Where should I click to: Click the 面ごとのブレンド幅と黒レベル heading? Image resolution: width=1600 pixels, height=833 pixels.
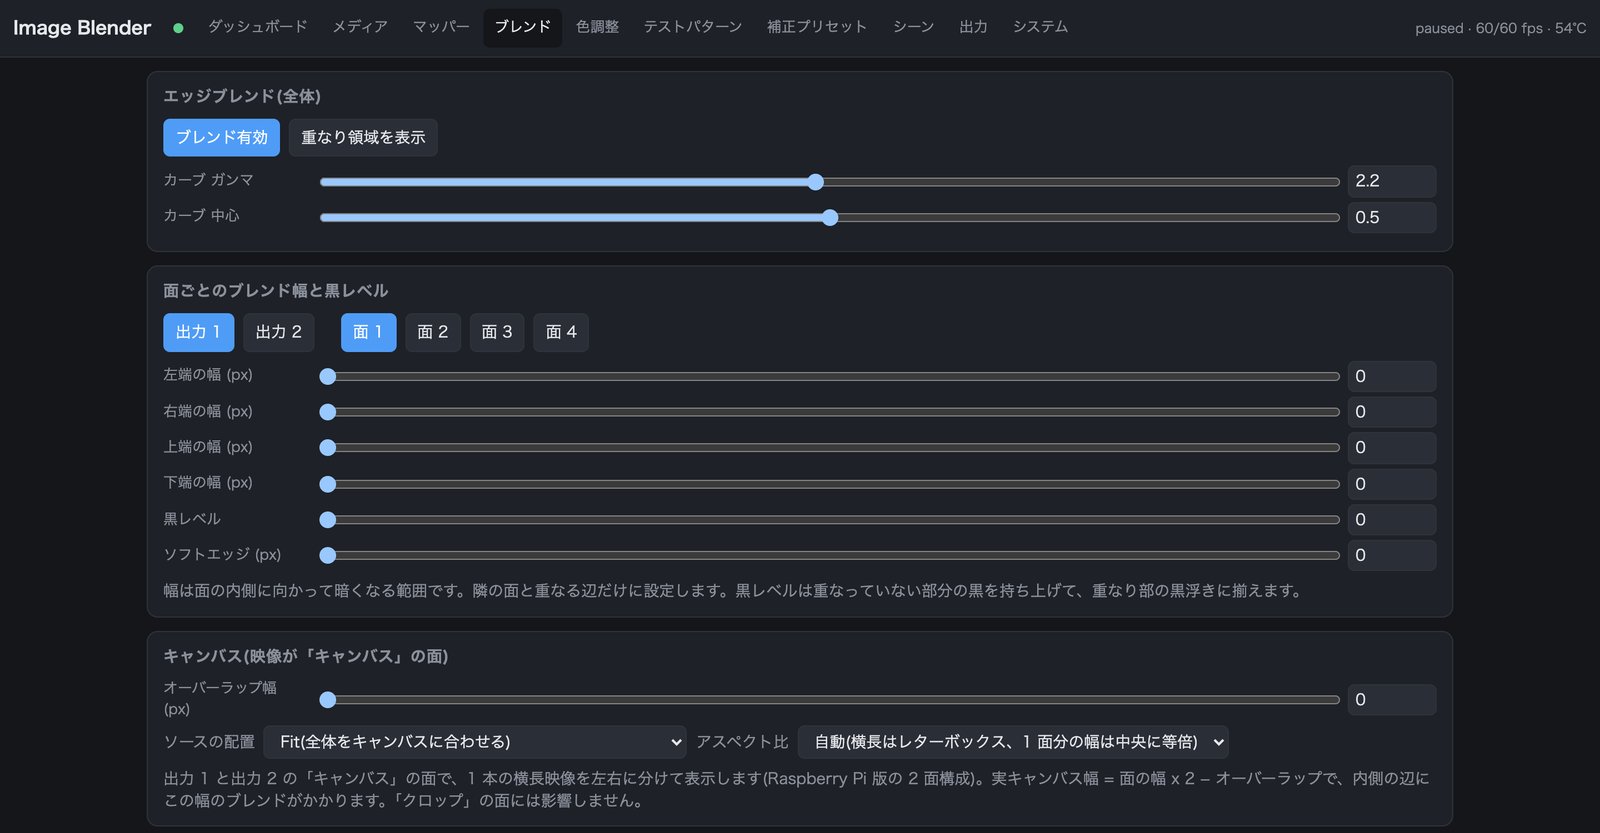tap(276, 291)
